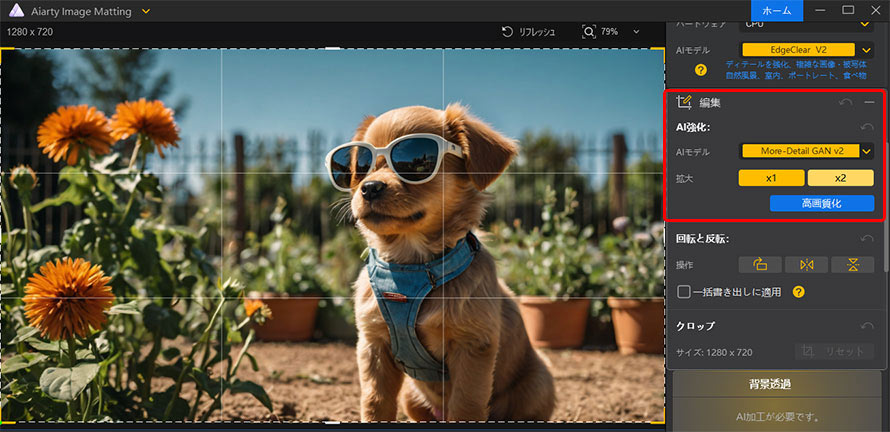Open the dropdown arrow beside the app title
This screenshot has width=890, height=432.
click(x=146, y=11)
